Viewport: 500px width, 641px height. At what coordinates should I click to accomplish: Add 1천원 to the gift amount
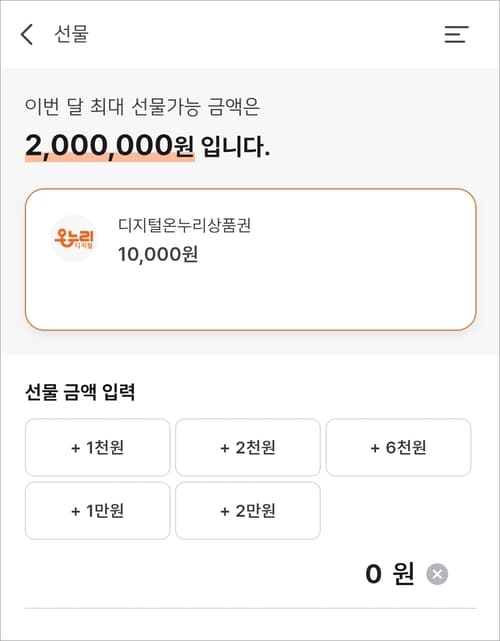[97, 447]
